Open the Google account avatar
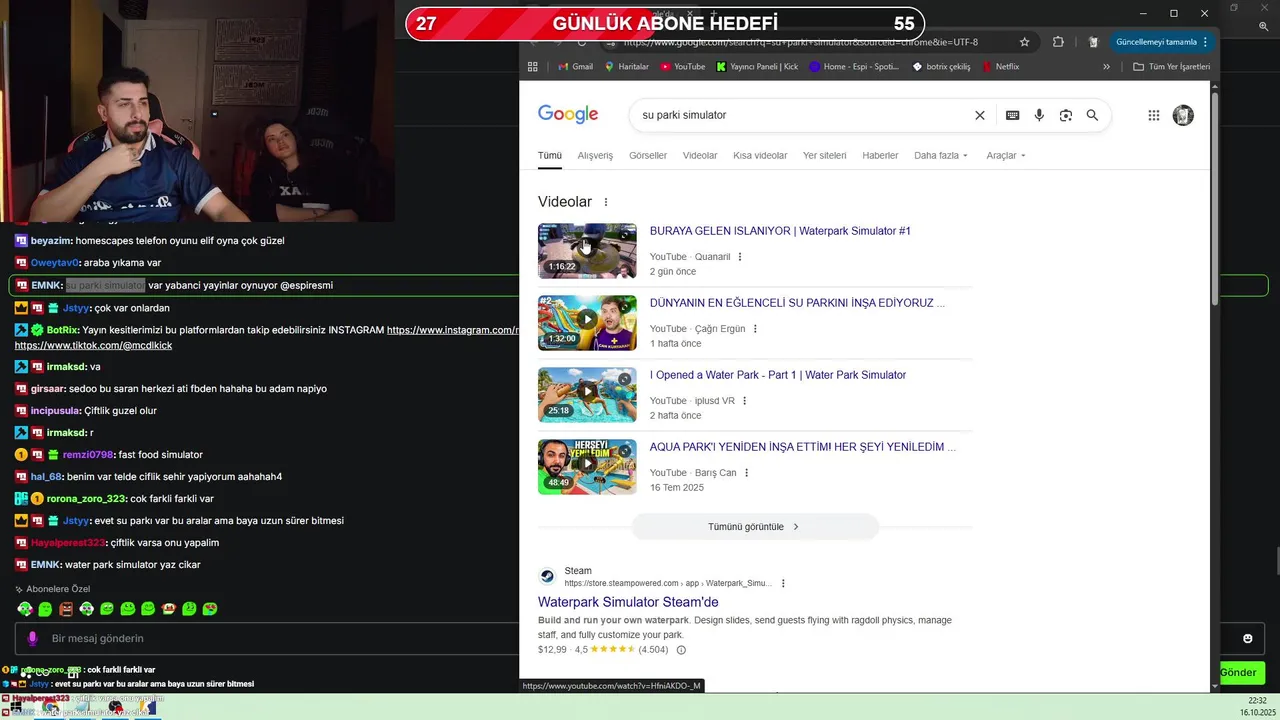This screenshot has height=720, width=1280. [1183, 115]
